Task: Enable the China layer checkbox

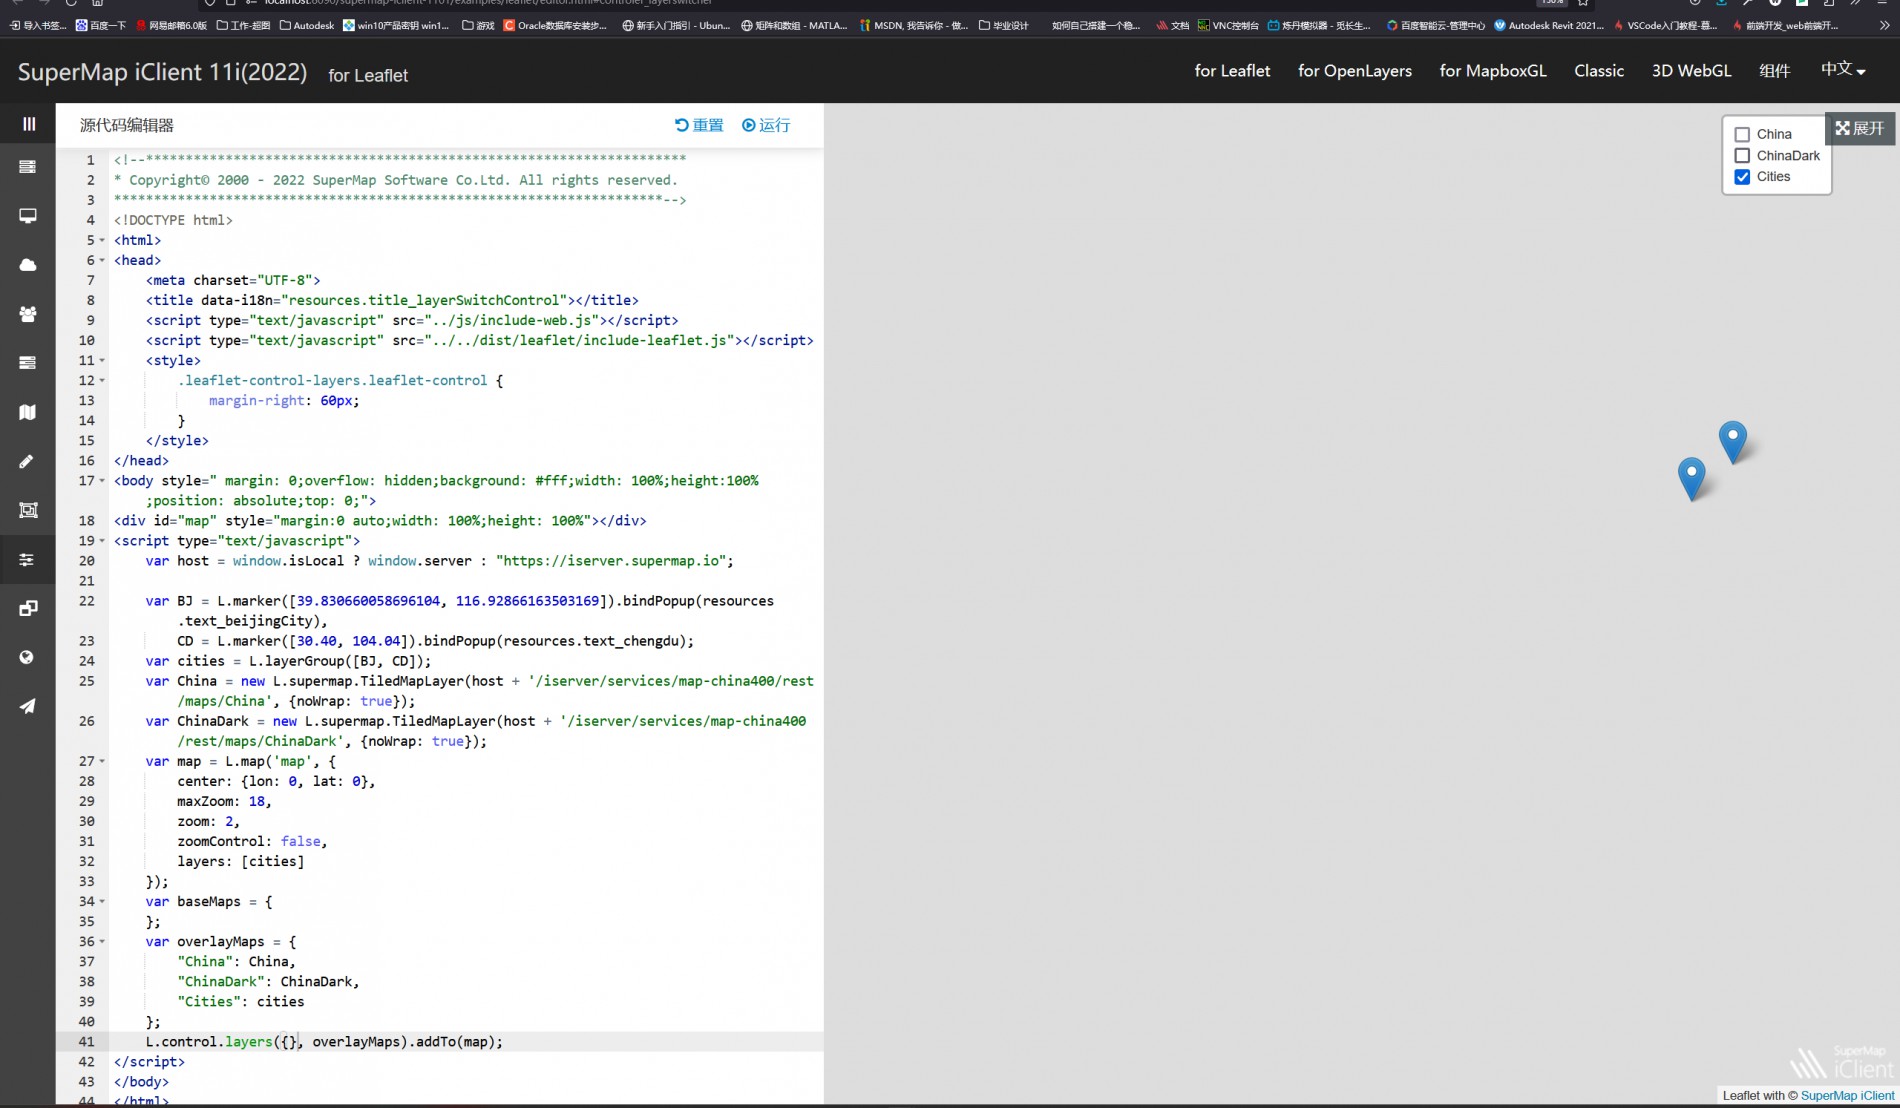Action: click(1742, 134)
